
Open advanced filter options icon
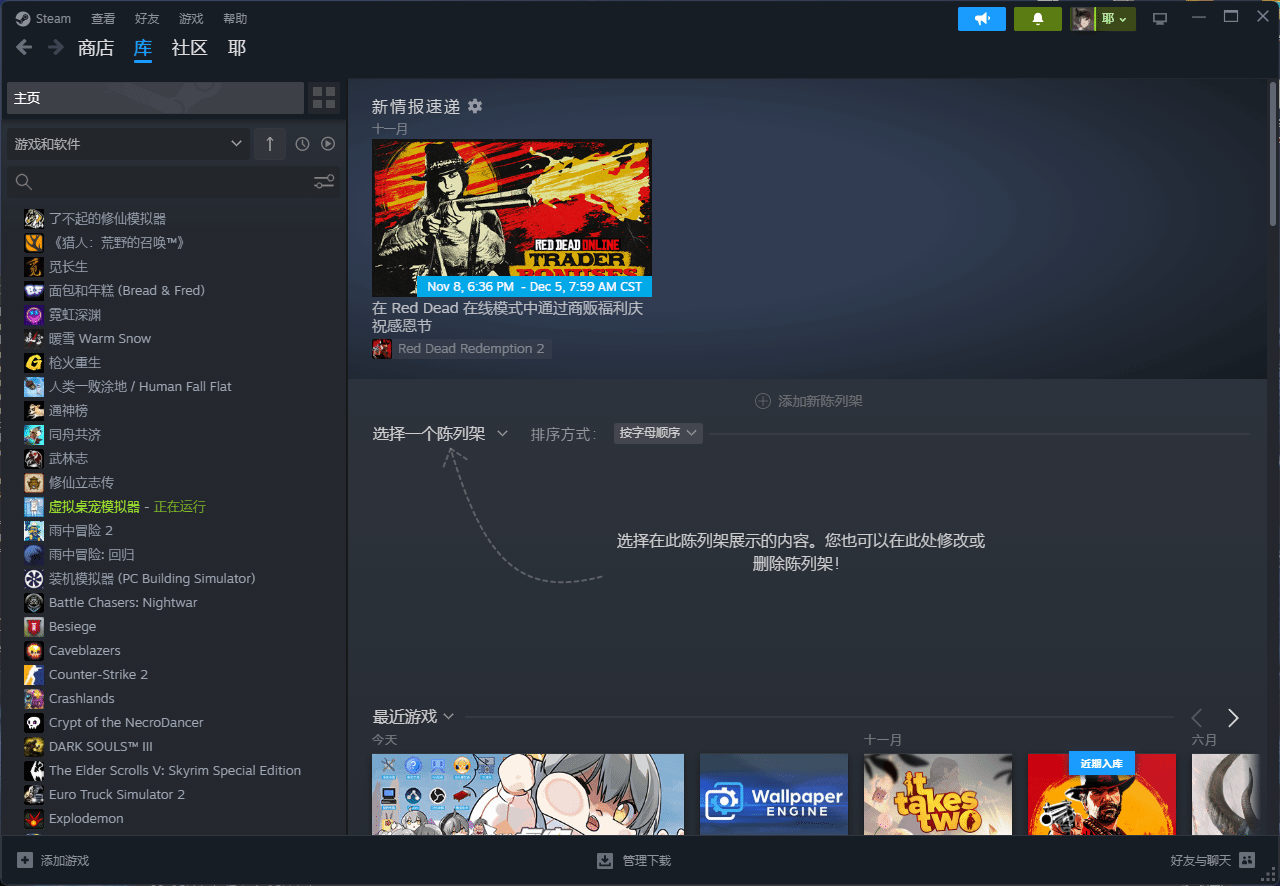[324, 182]
